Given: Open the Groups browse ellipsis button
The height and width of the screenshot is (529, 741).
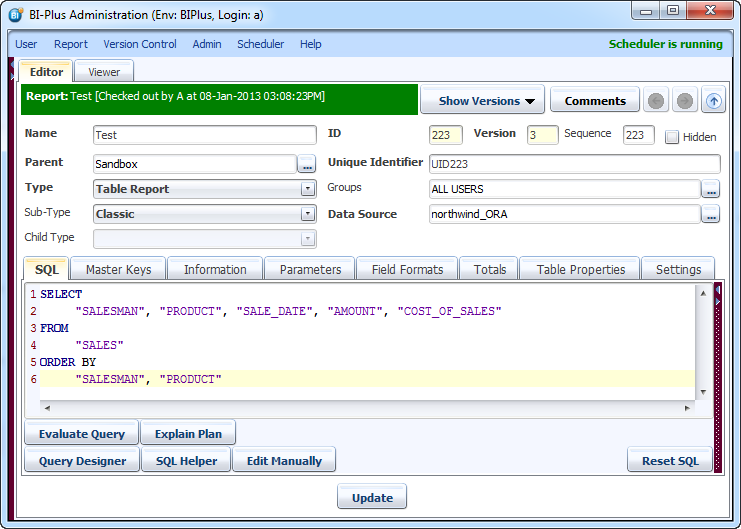Looking at the screenshot, I should pos(710,189).
